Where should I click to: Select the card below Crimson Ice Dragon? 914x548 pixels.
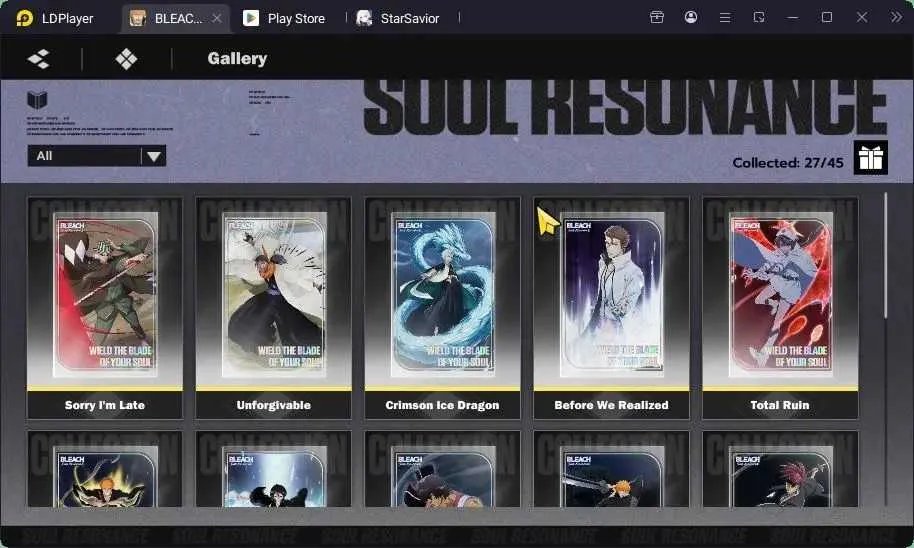(x=442, y=469)
